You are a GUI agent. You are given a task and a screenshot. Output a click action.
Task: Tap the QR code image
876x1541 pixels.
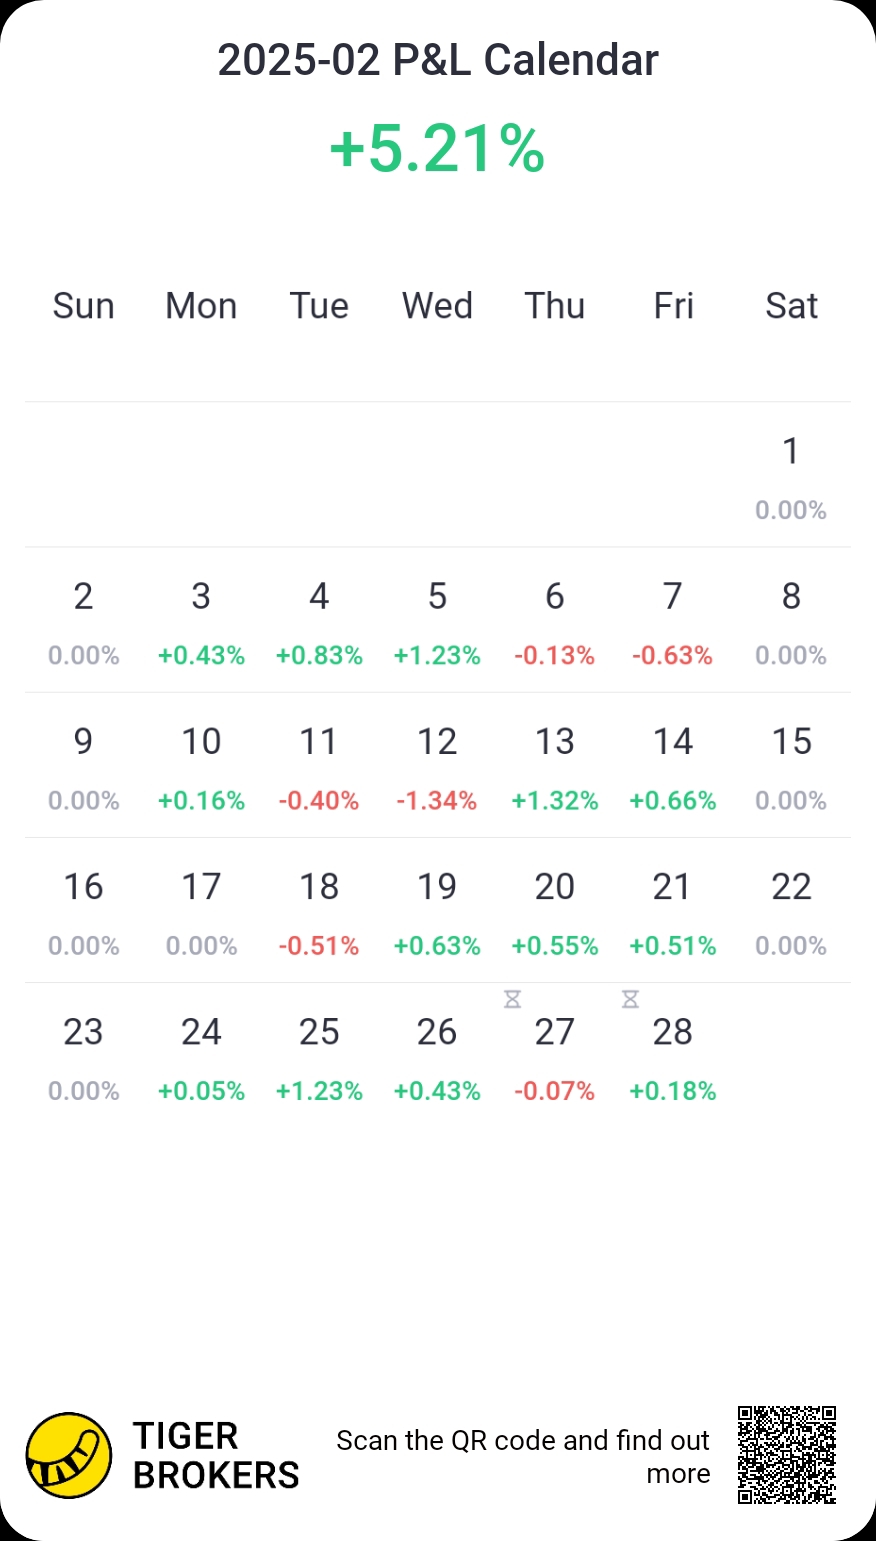[x=787, y=1455]
